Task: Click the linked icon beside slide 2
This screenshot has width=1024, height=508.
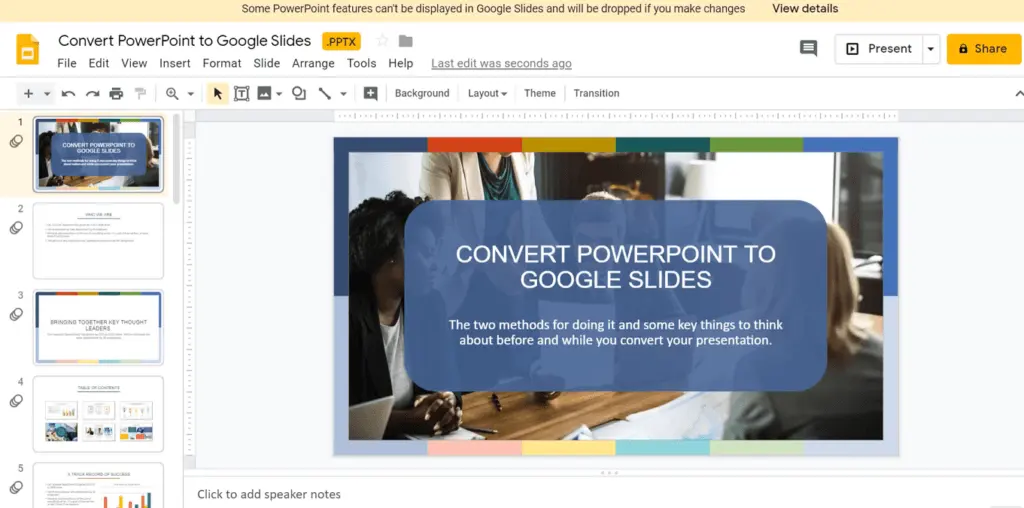Action: click(16, 228)
